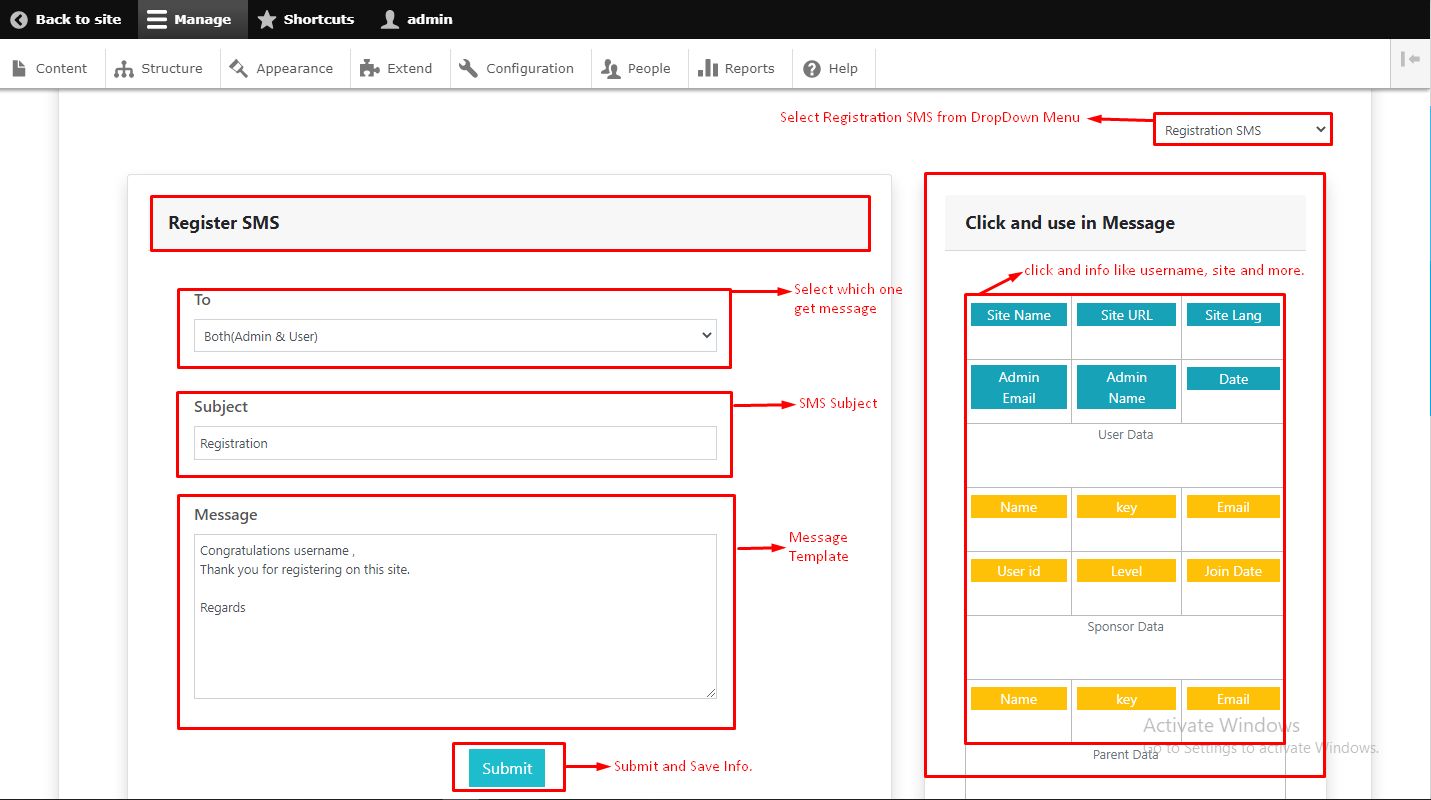Expand the Registration SMS dropdown

click(1243, 130)
